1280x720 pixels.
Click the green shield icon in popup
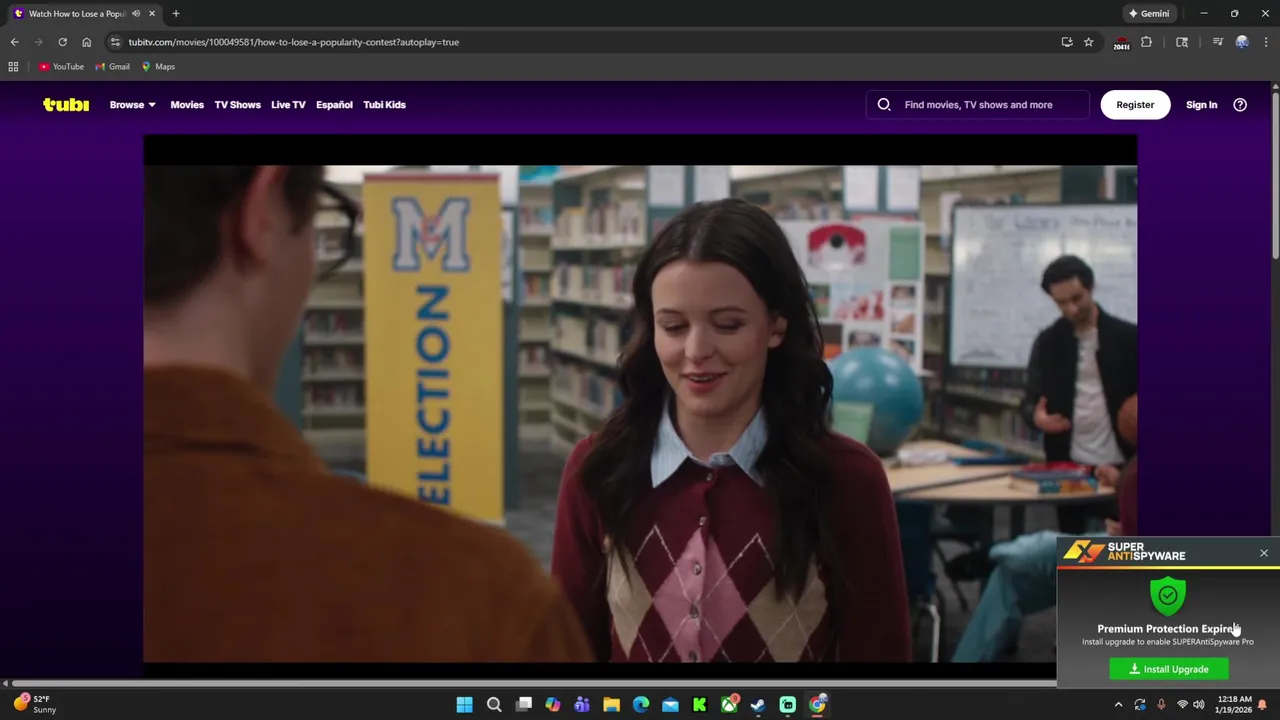coord(1168,596)
